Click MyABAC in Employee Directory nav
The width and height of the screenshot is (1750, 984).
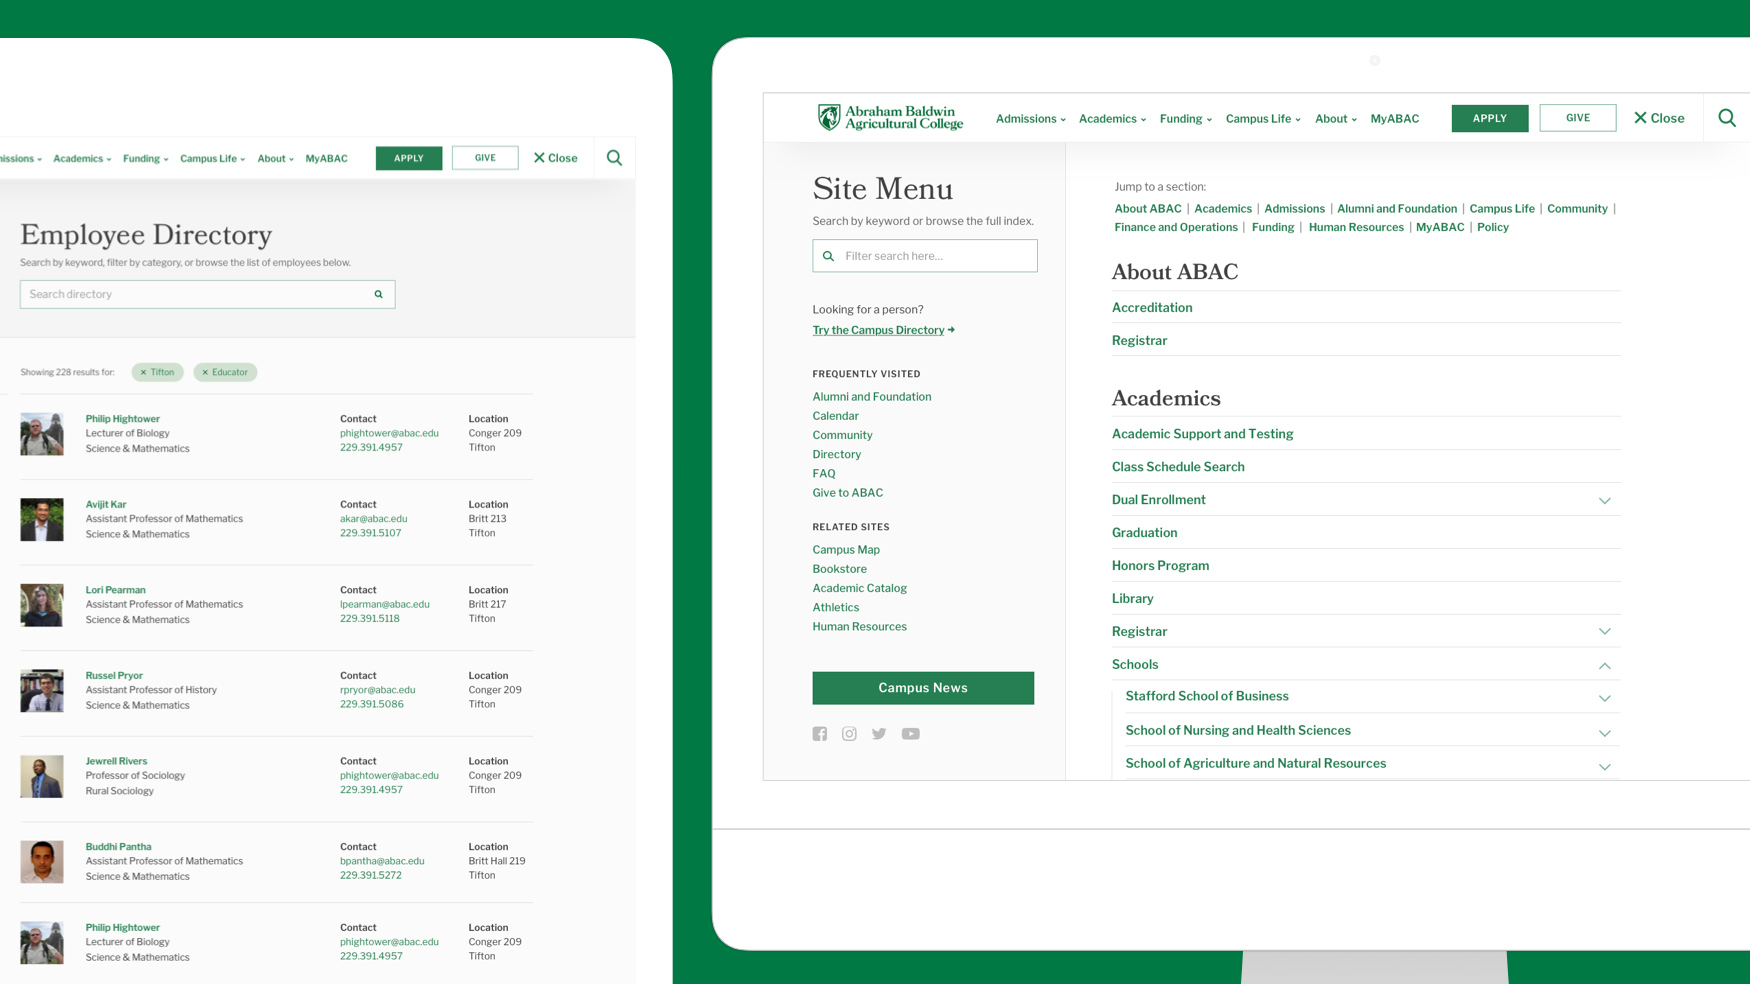pos(326,159)
